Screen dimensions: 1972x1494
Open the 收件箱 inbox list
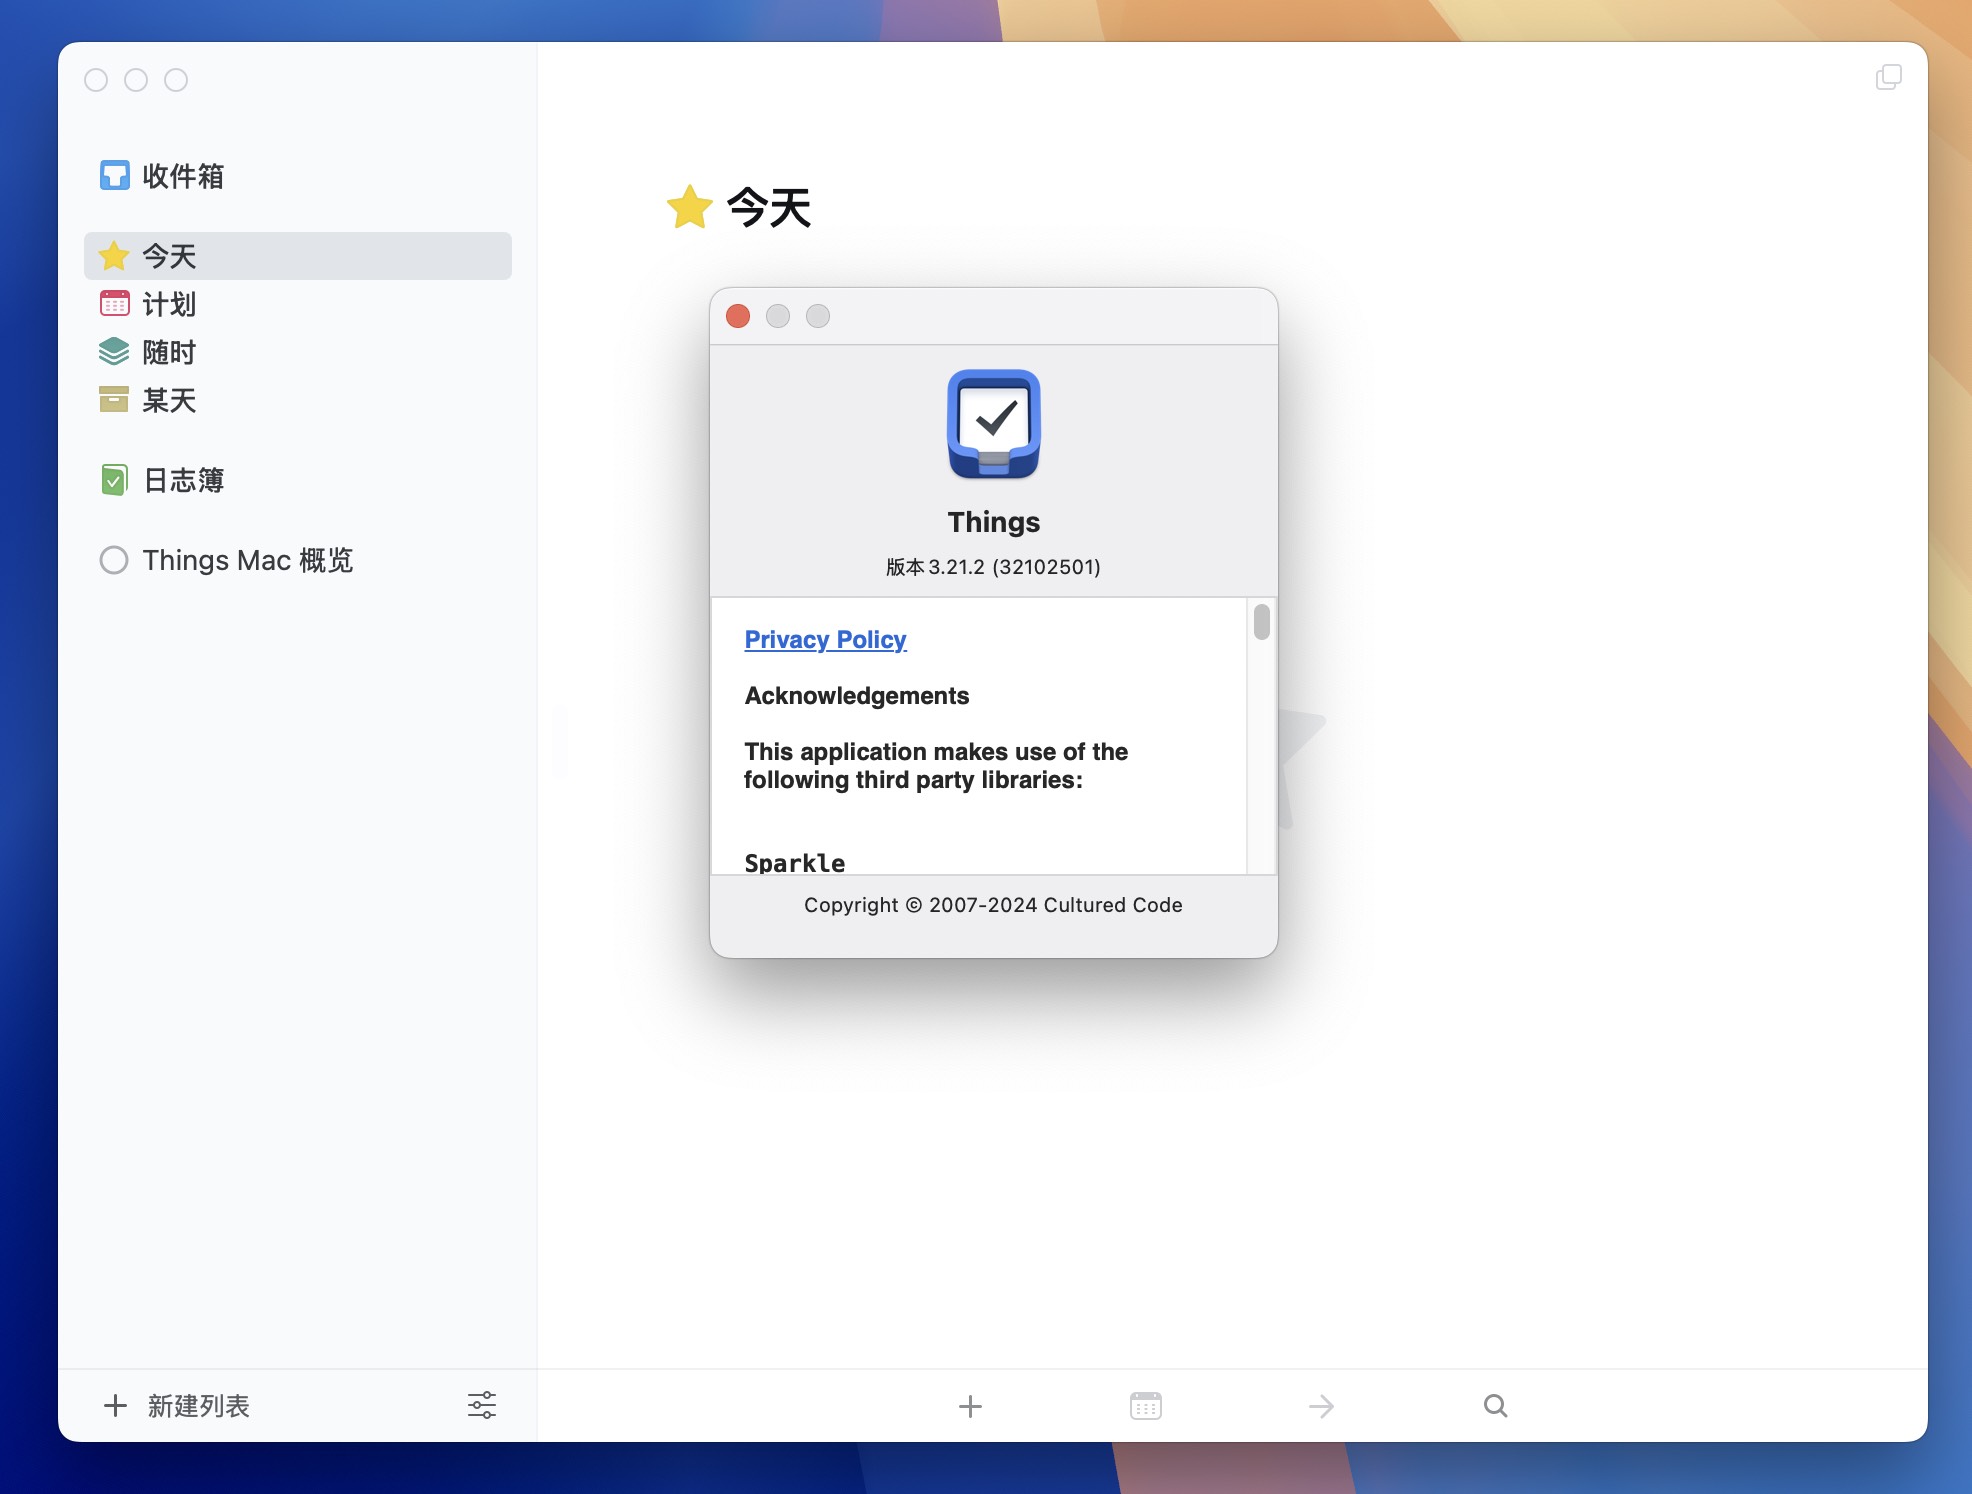click(x=298, y=176)
